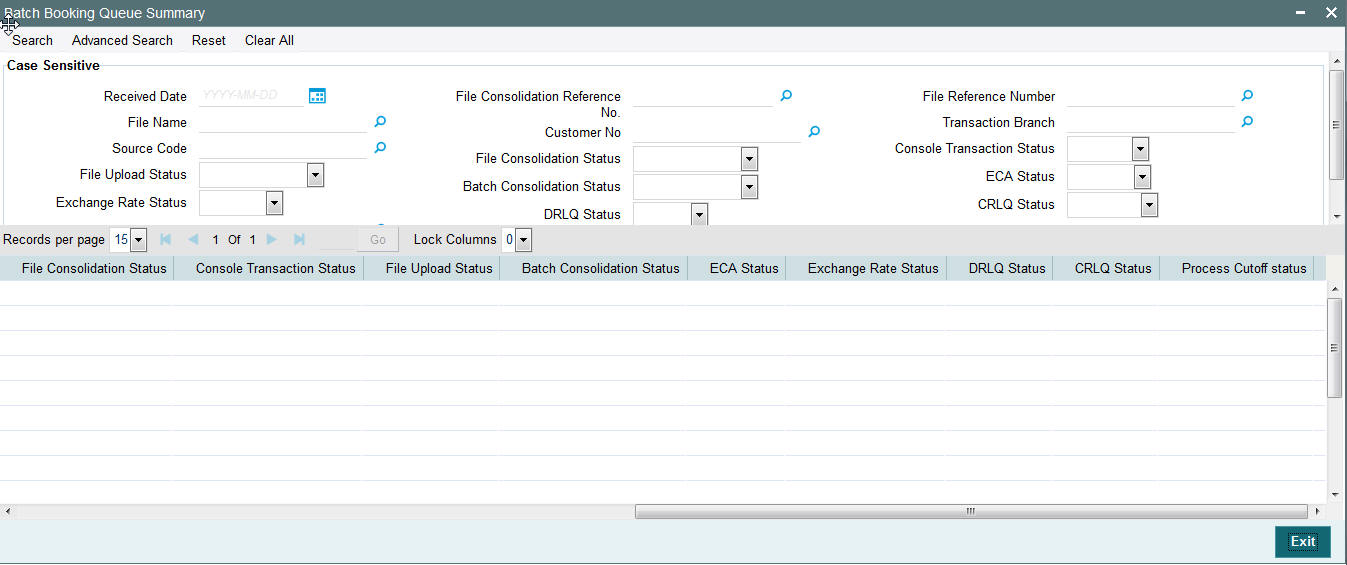
Task: Focus the File Name input field
Action: click(283, 122)
